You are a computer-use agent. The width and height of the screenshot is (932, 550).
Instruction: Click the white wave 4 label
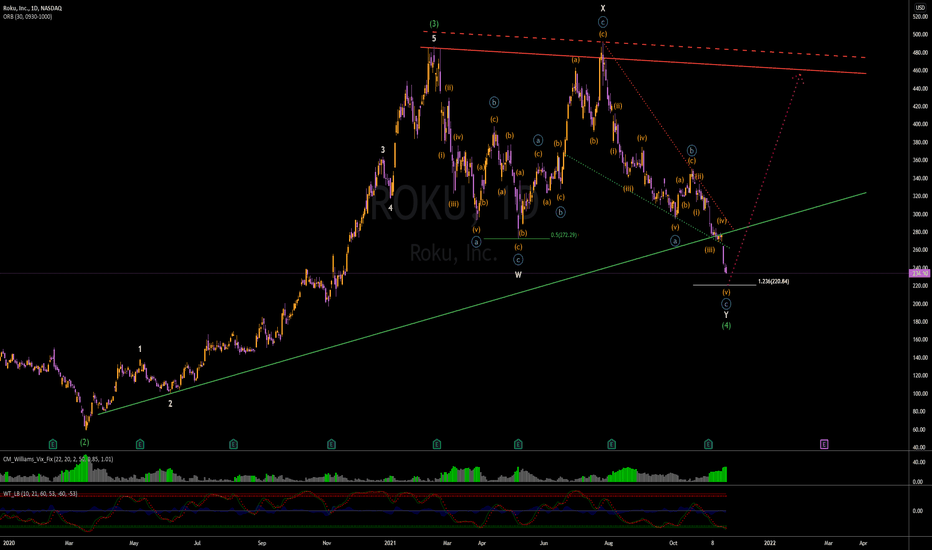[391, 208]
